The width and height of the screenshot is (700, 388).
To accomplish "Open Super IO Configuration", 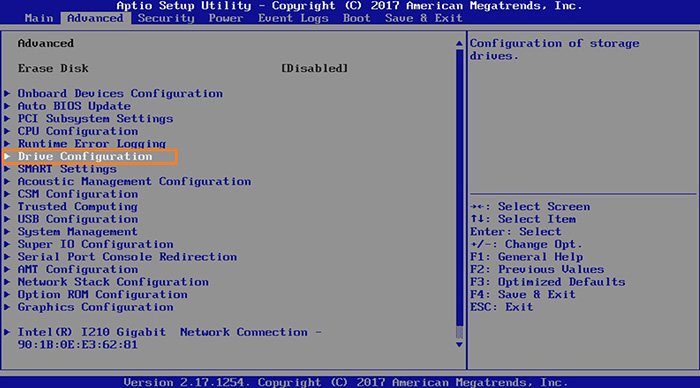I will pyautogui.click(x=96, y=244).
